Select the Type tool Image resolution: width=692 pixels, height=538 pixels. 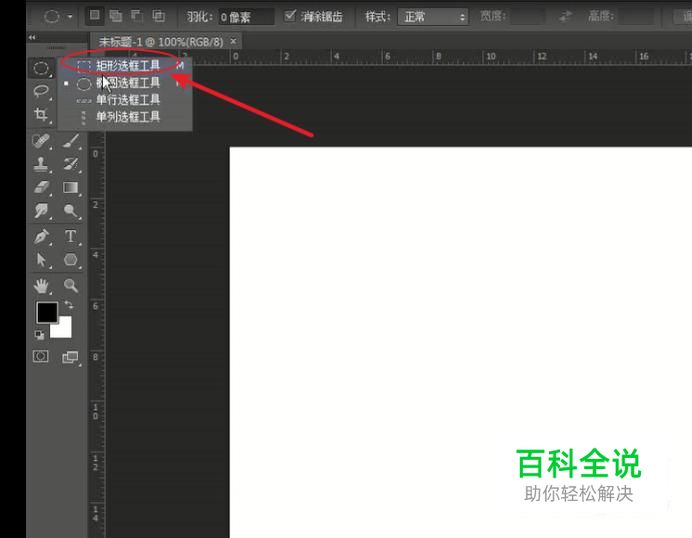(71, 237)
